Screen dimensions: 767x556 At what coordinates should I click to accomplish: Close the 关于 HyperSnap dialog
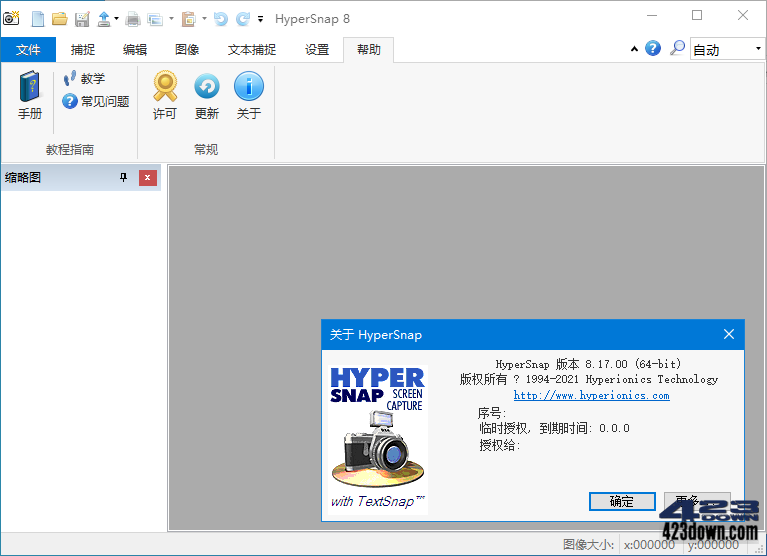tap(729, 334)
